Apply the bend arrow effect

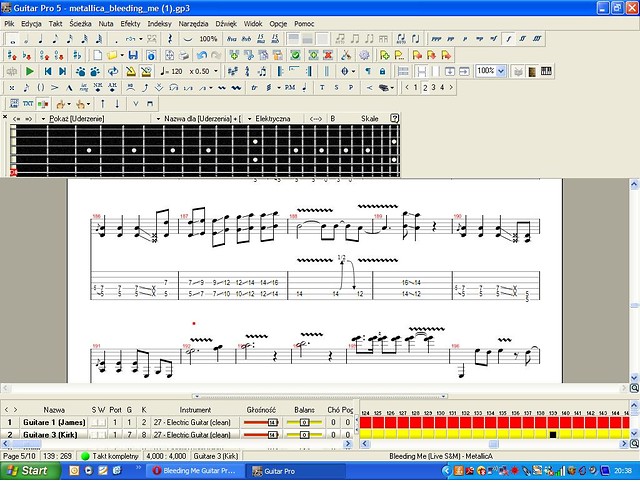[145, 87]
